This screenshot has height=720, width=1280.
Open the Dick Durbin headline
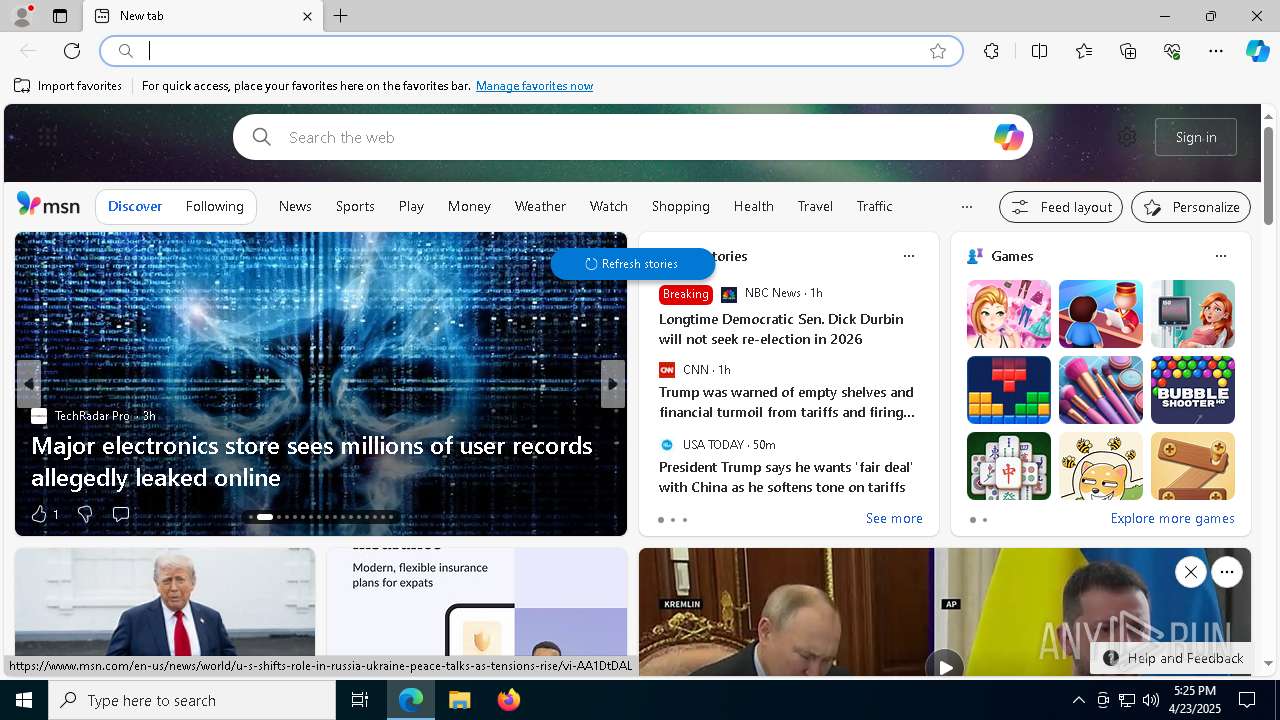pyautogui.click(x=781, y=329)
